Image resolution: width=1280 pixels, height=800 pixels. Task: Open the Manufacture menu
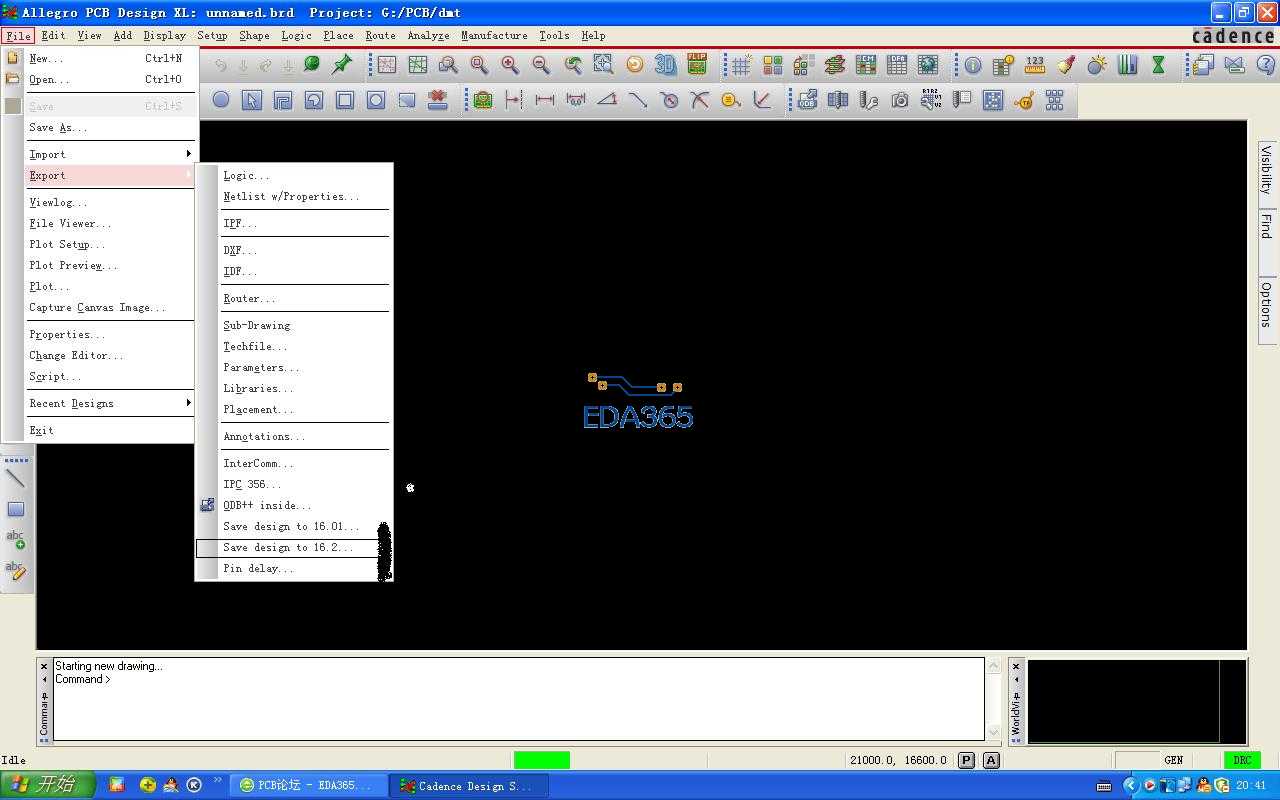tap(494, 35)
